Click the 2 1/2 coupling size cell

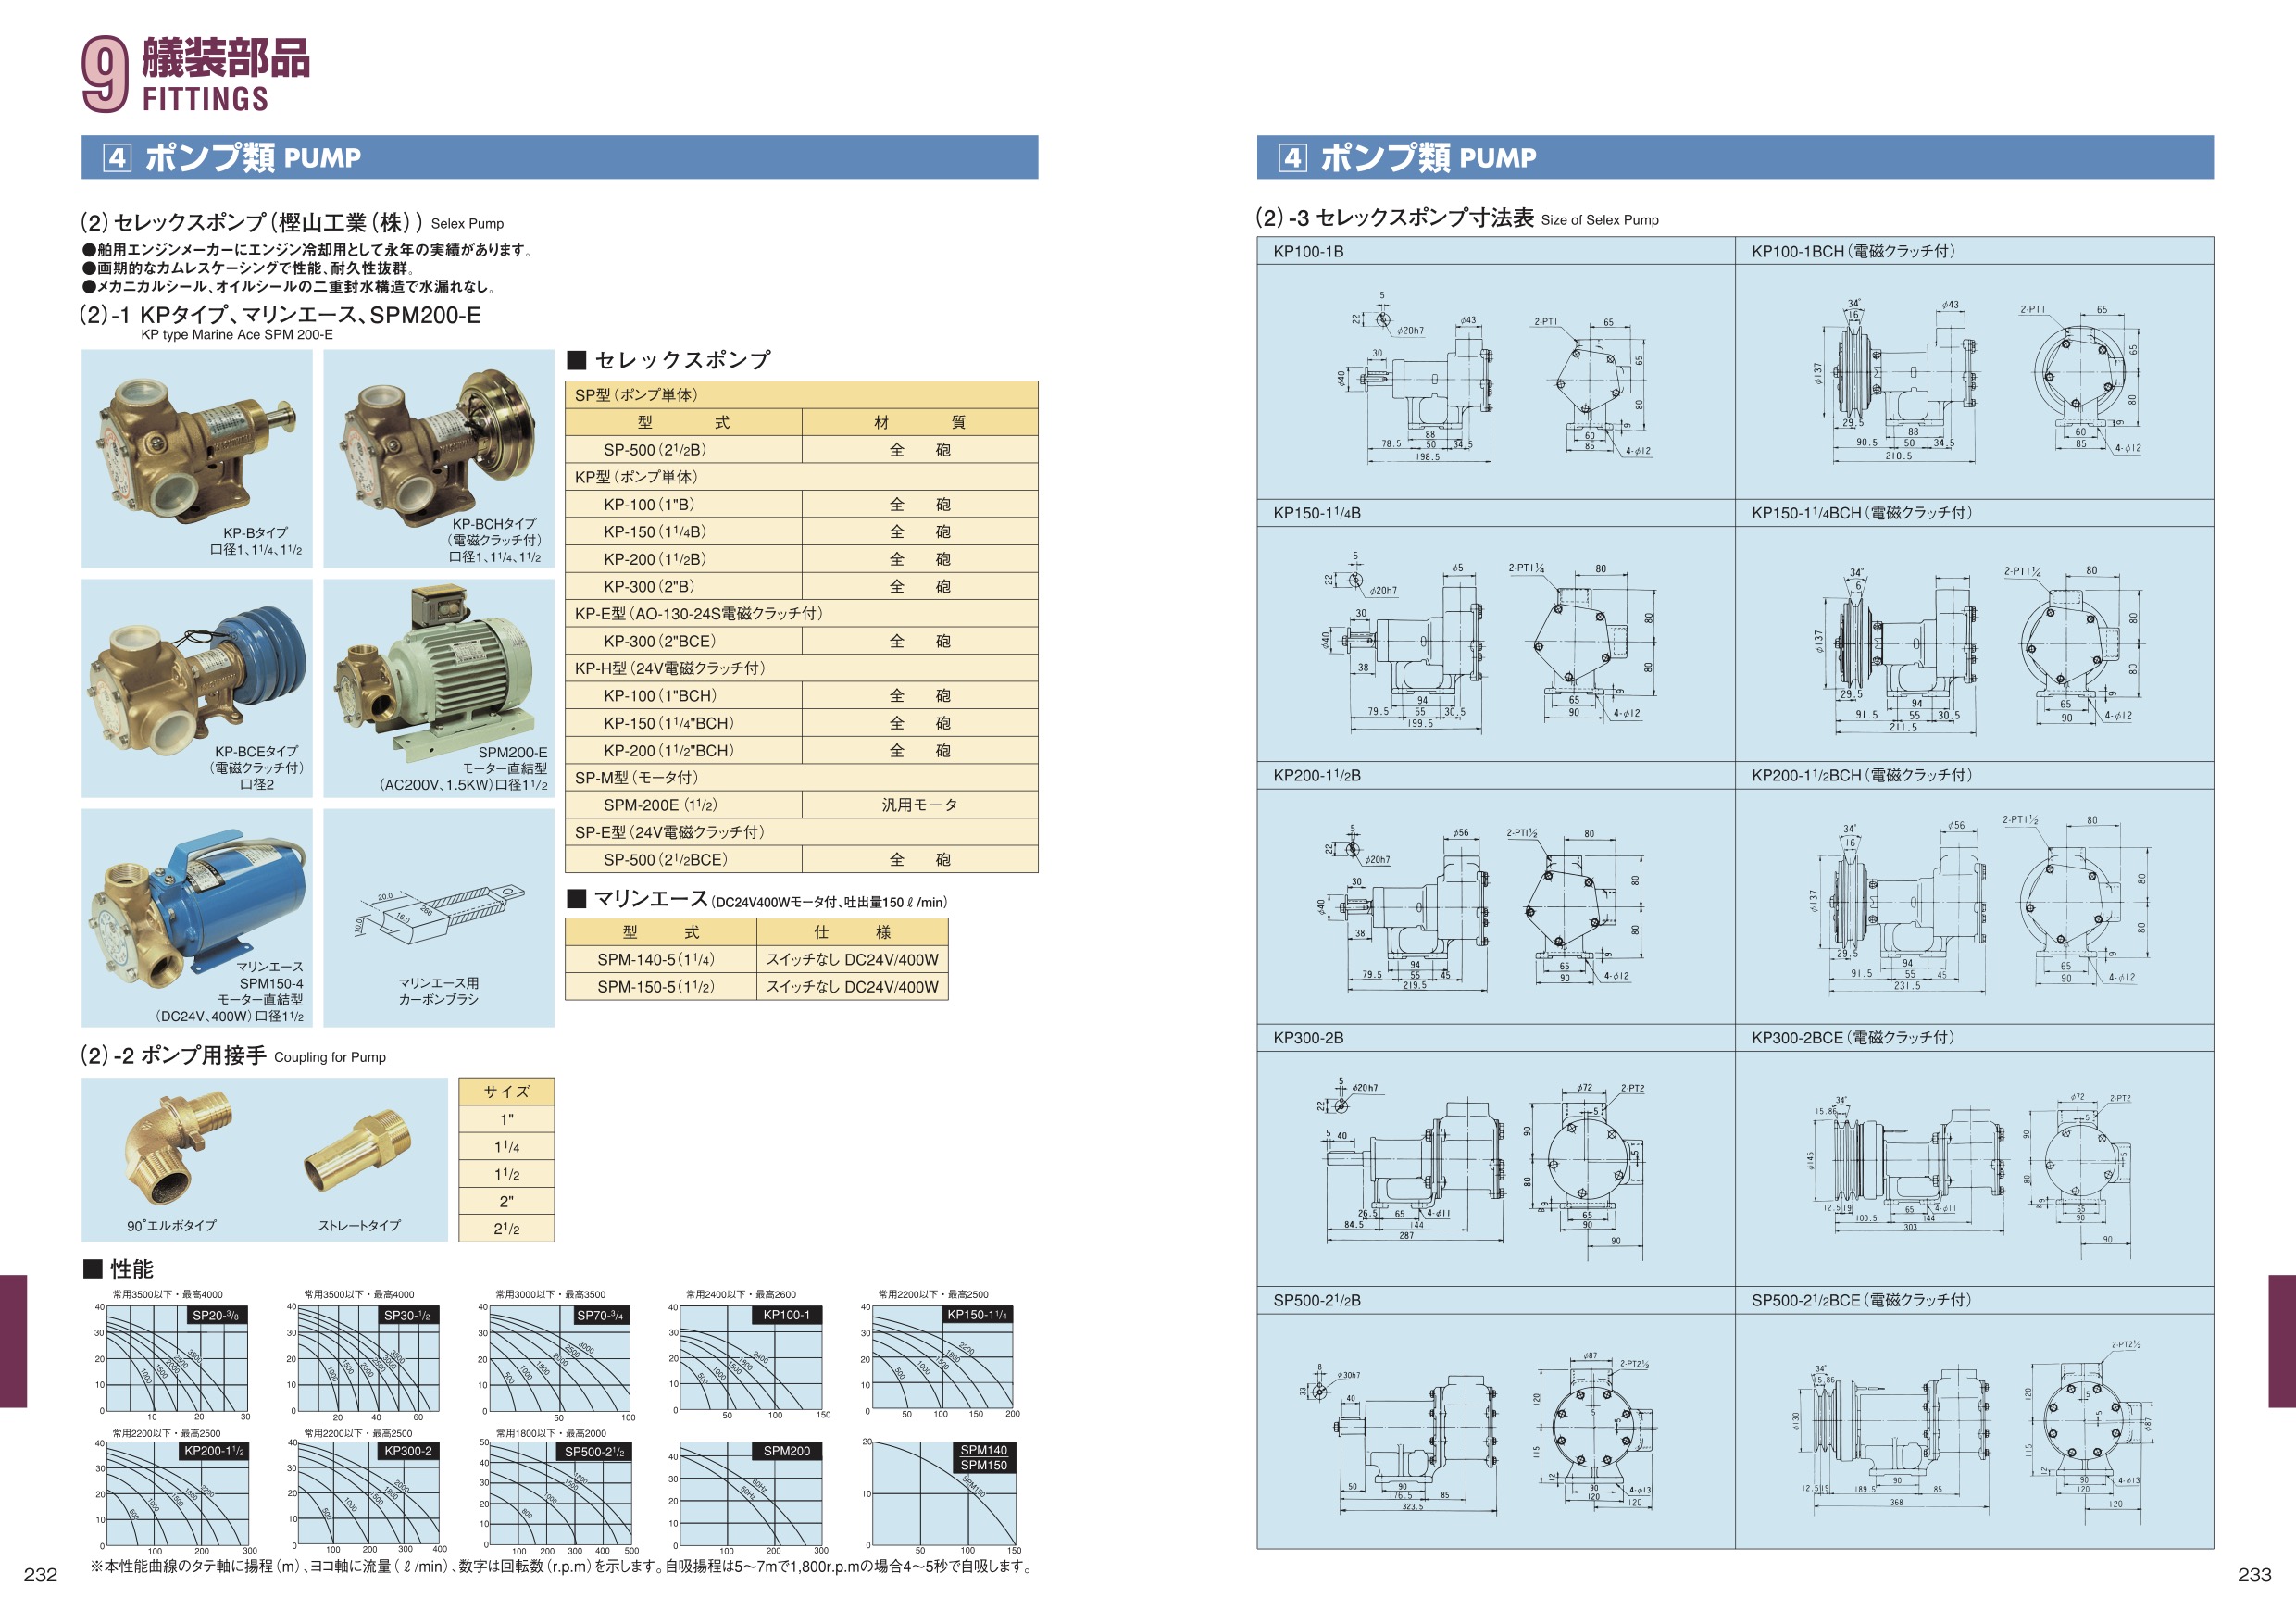[507, 1229]
